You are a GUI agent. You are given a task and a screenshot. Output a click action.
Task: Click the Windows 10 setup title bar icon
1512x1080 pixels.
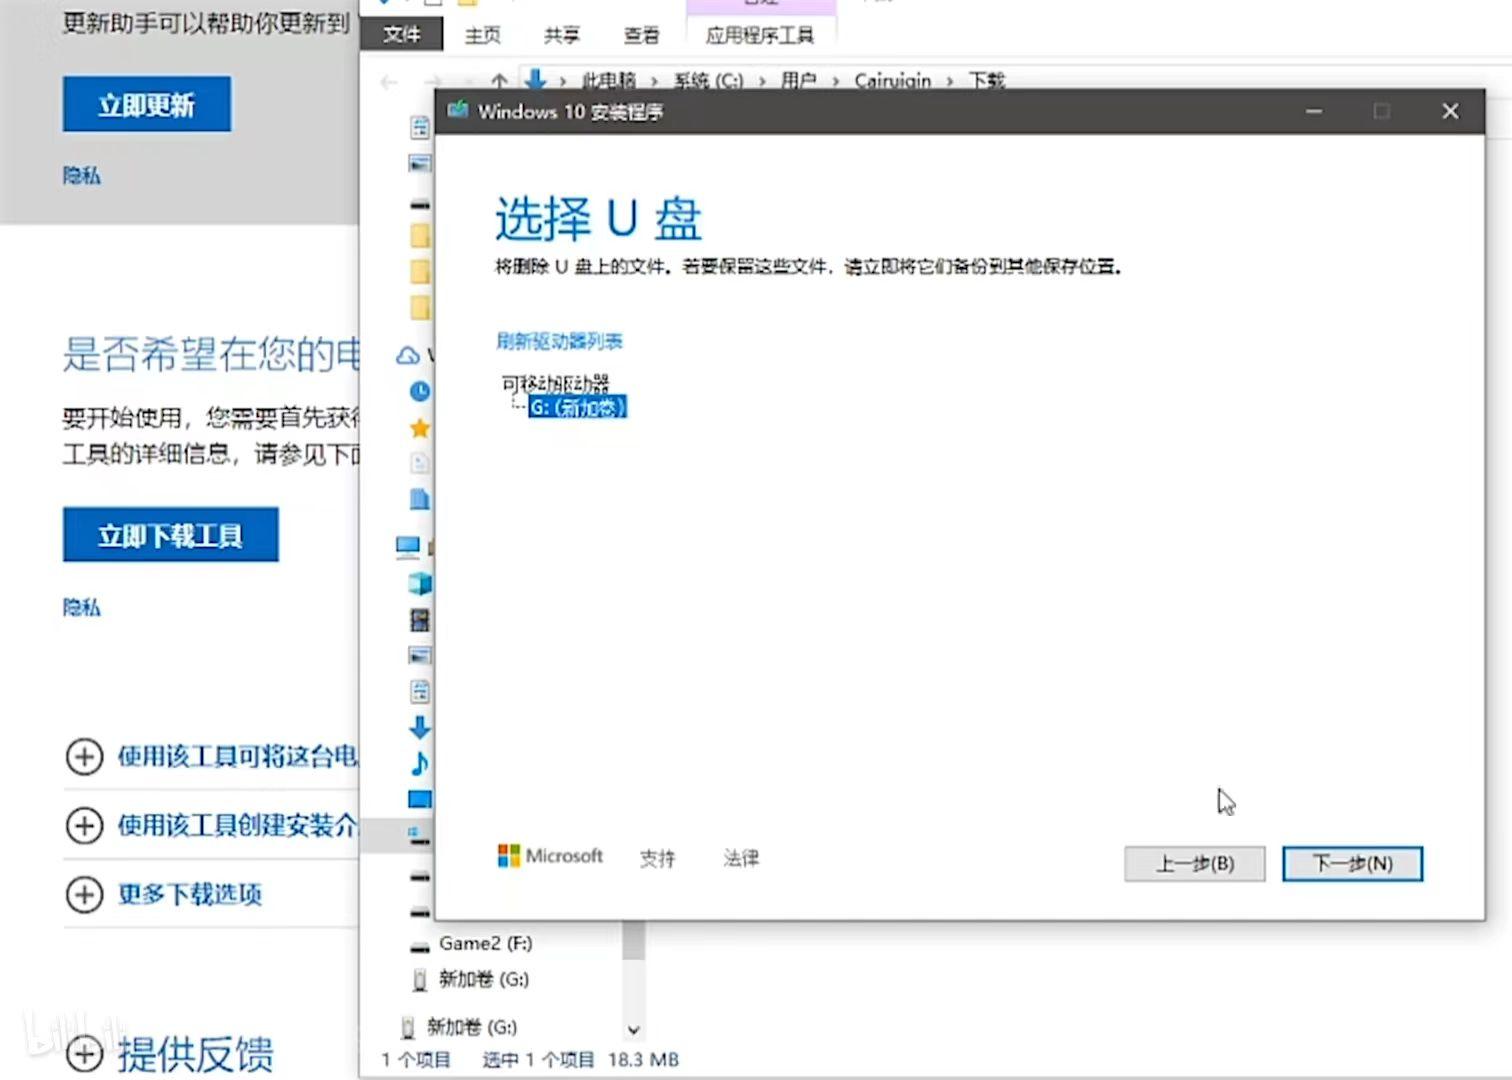(x=458, y=110)
